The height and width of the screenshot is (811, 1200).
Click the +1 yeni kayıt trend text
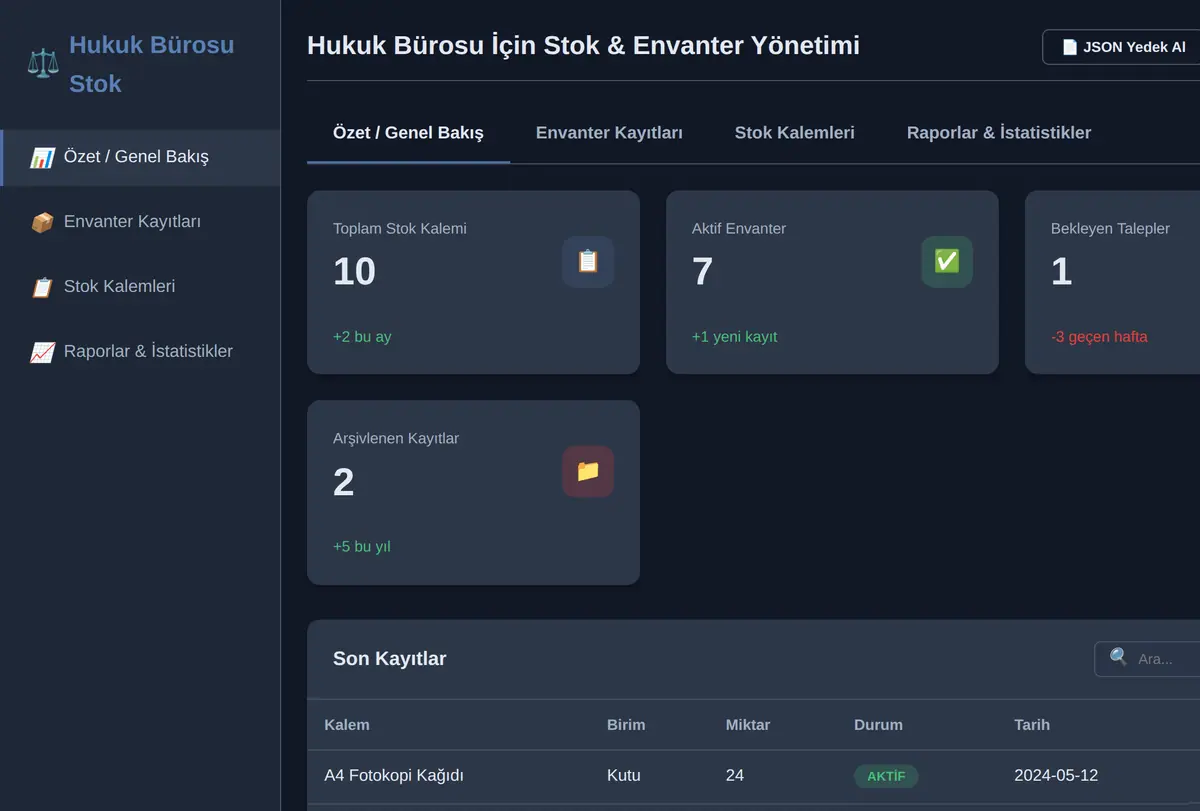[734, 337]
